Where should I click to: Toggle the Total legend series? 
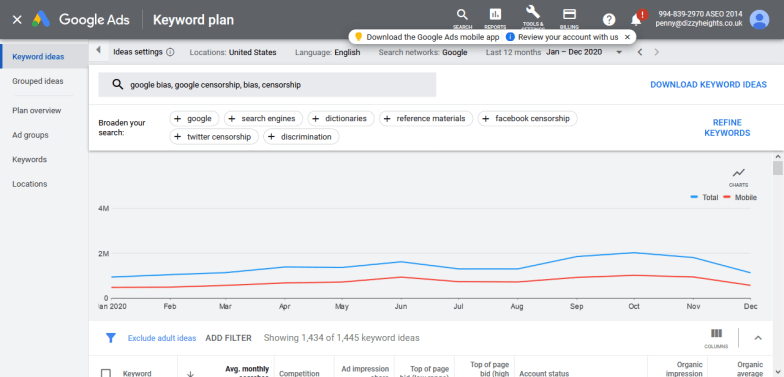pyautogui.click(x=704, y=198)
